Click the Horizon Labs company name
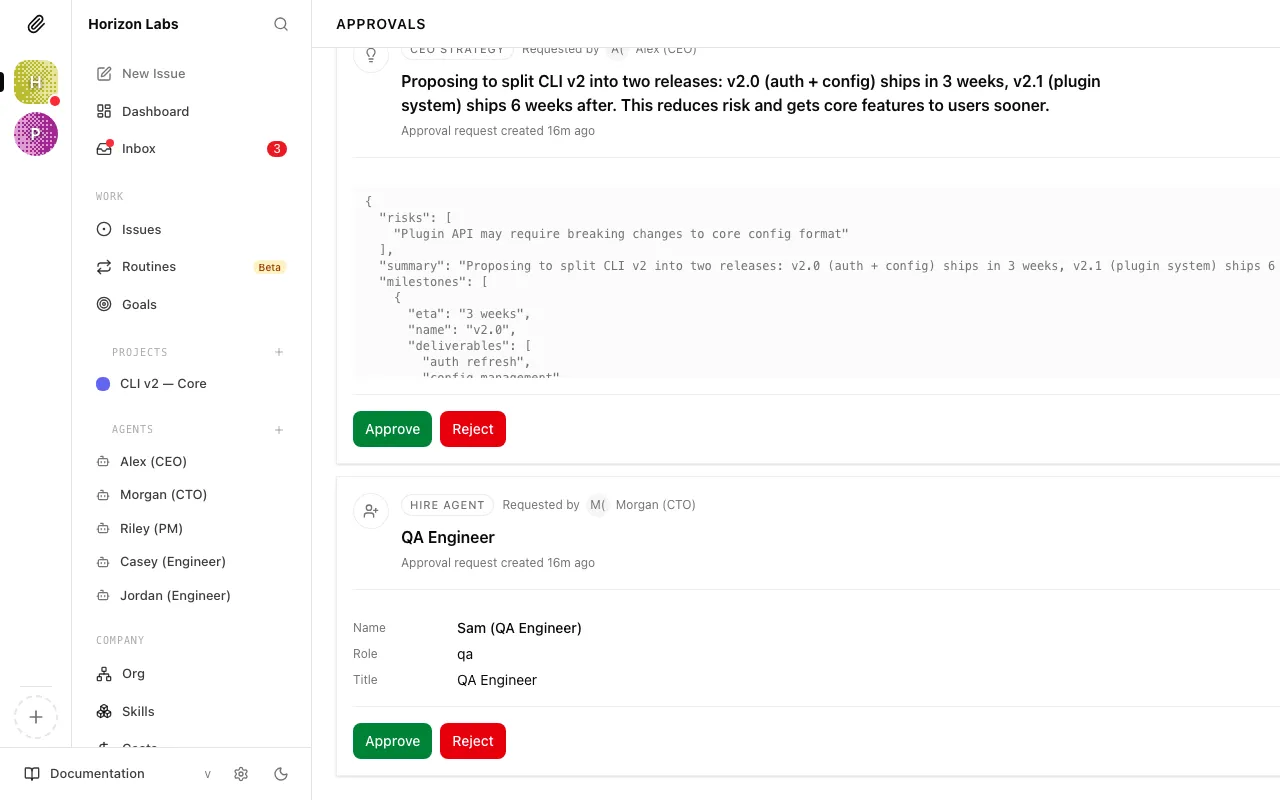The height and width of the screenshot is (800, 1280). pos(133,24)
